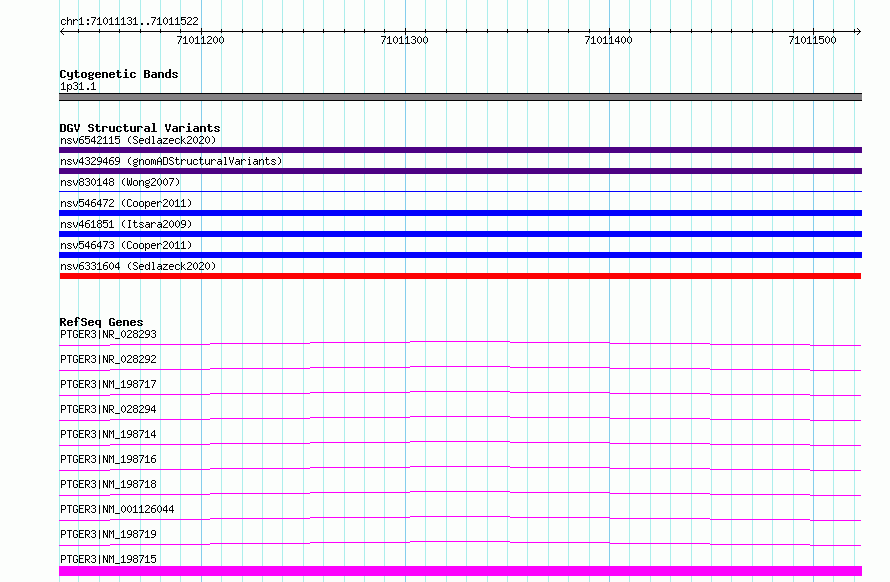This screenshot has height=582, width=890.
Task: Open the RefSeq Genes track title
Action: pos(101,322)
